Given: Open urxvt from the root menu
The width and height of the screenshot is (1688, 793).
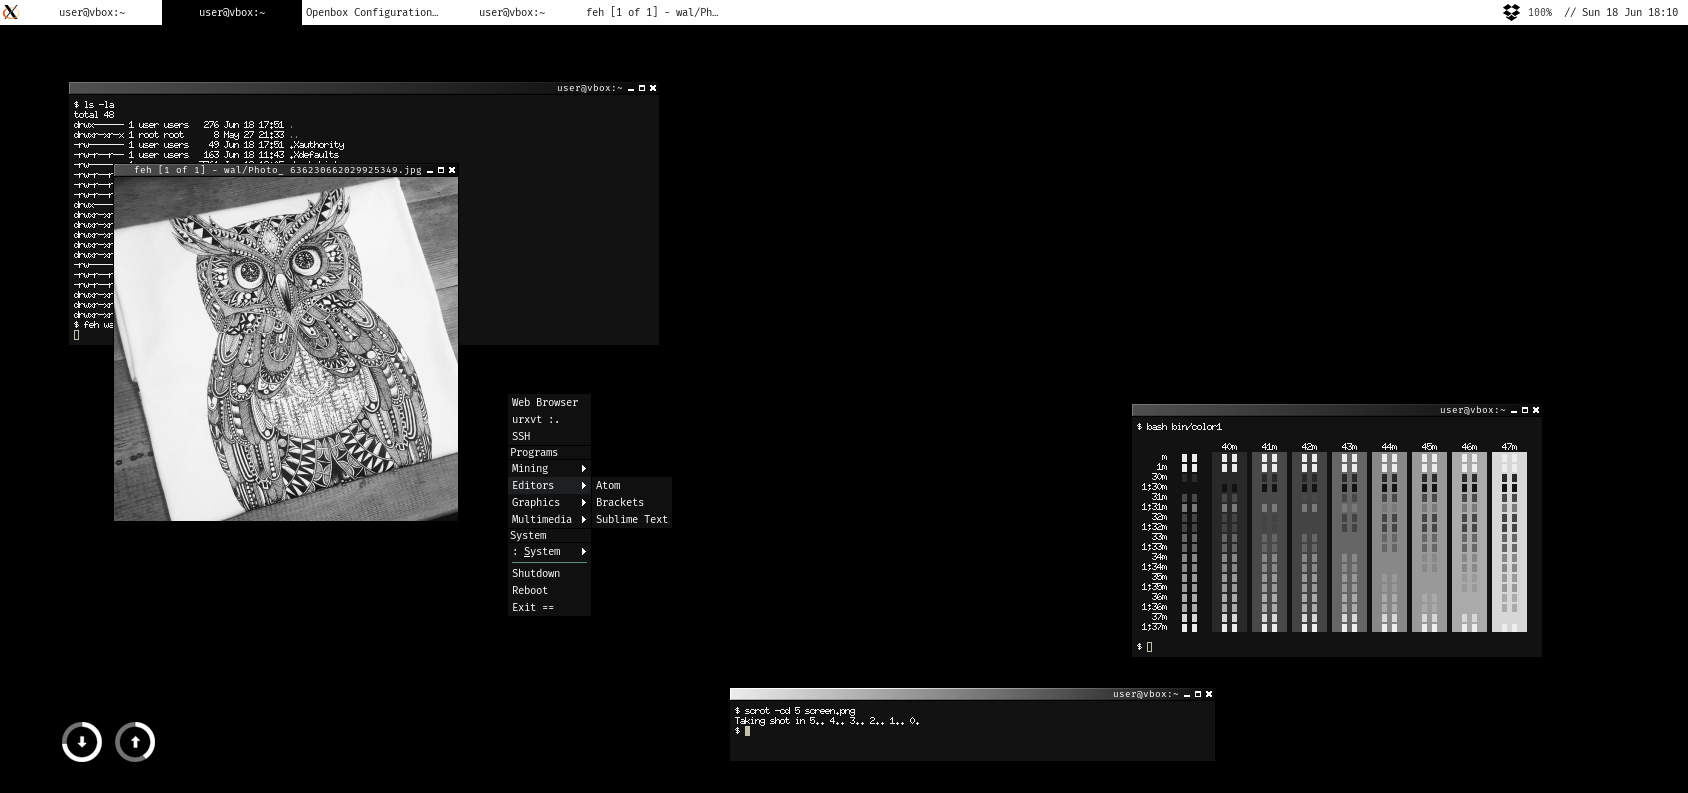Looking at the screenshot, I should point(549,419).
